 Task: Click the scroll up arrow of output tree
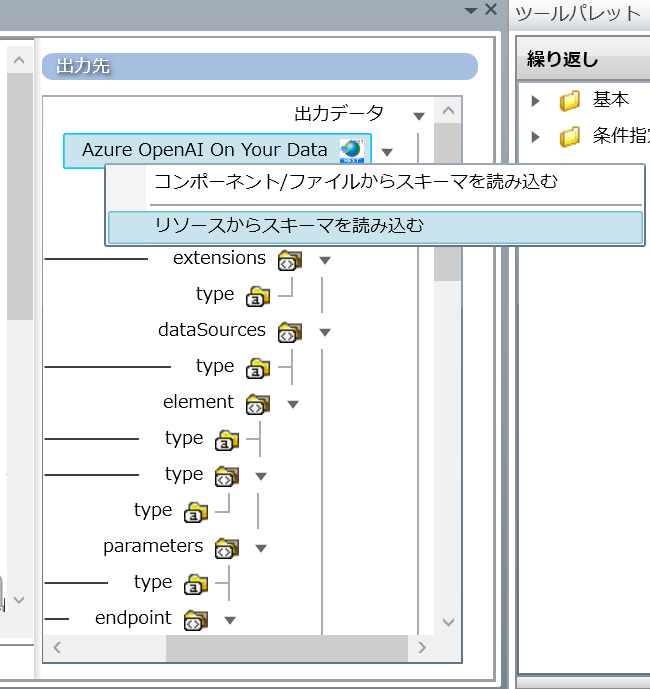(448, 110)
